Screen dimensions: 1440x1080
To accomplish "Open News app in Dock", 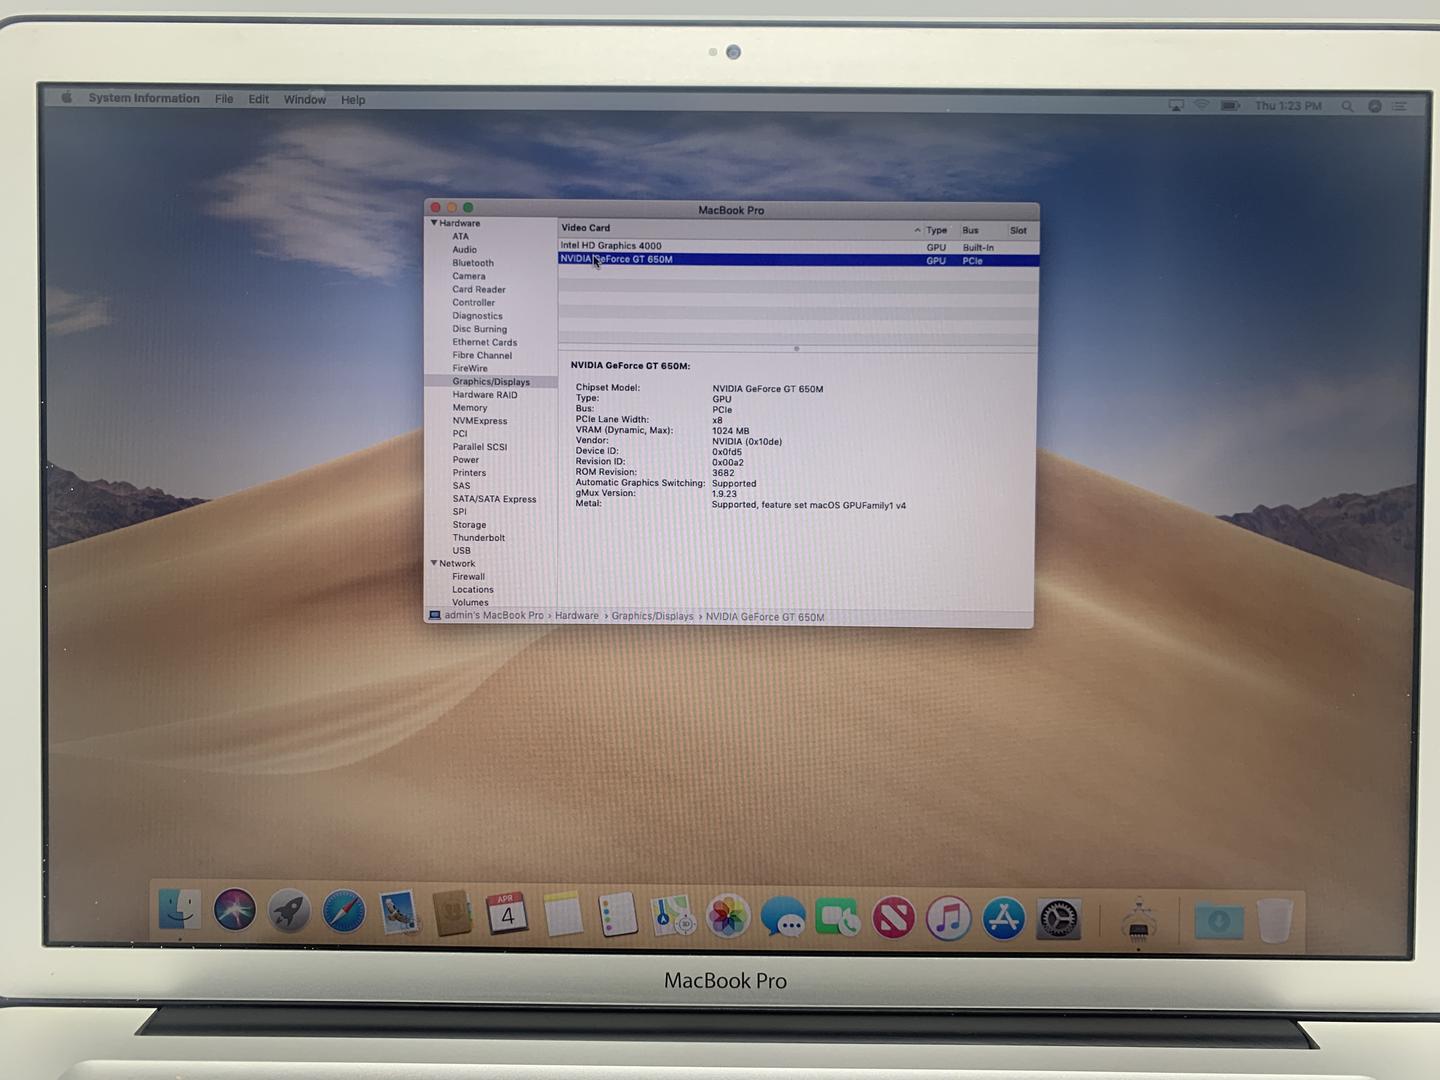I will point(893,918).
